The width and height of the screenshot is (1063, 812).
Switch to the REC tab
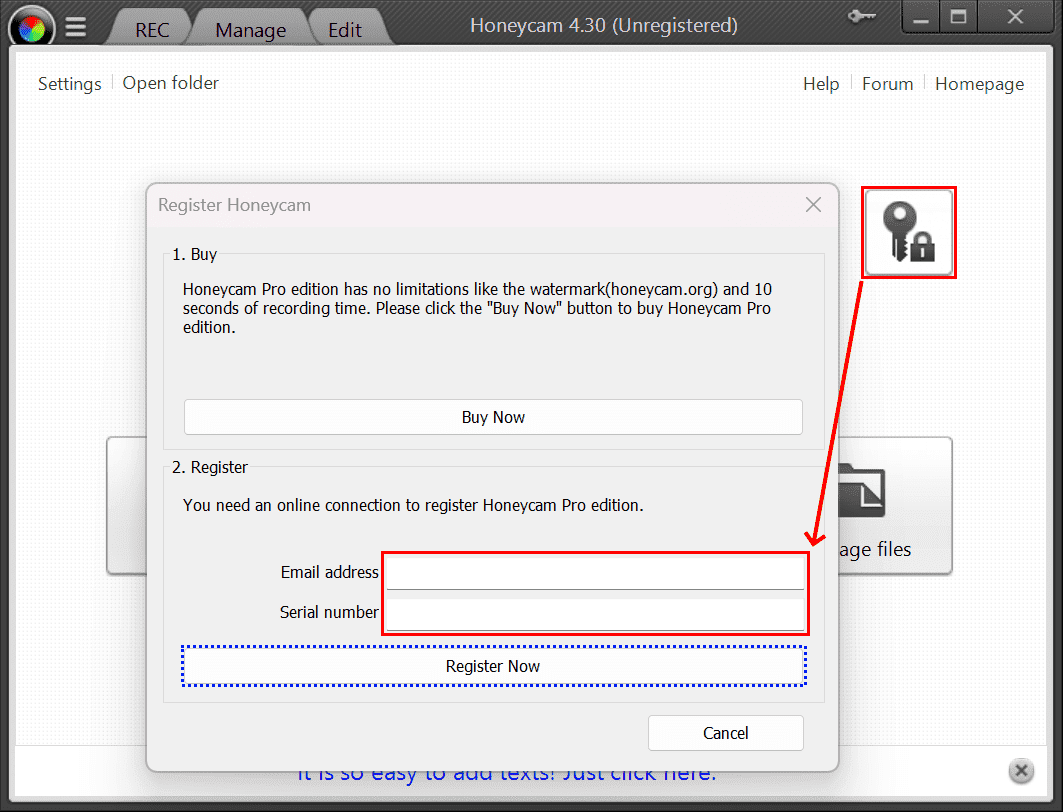click(x=153, y=30)
